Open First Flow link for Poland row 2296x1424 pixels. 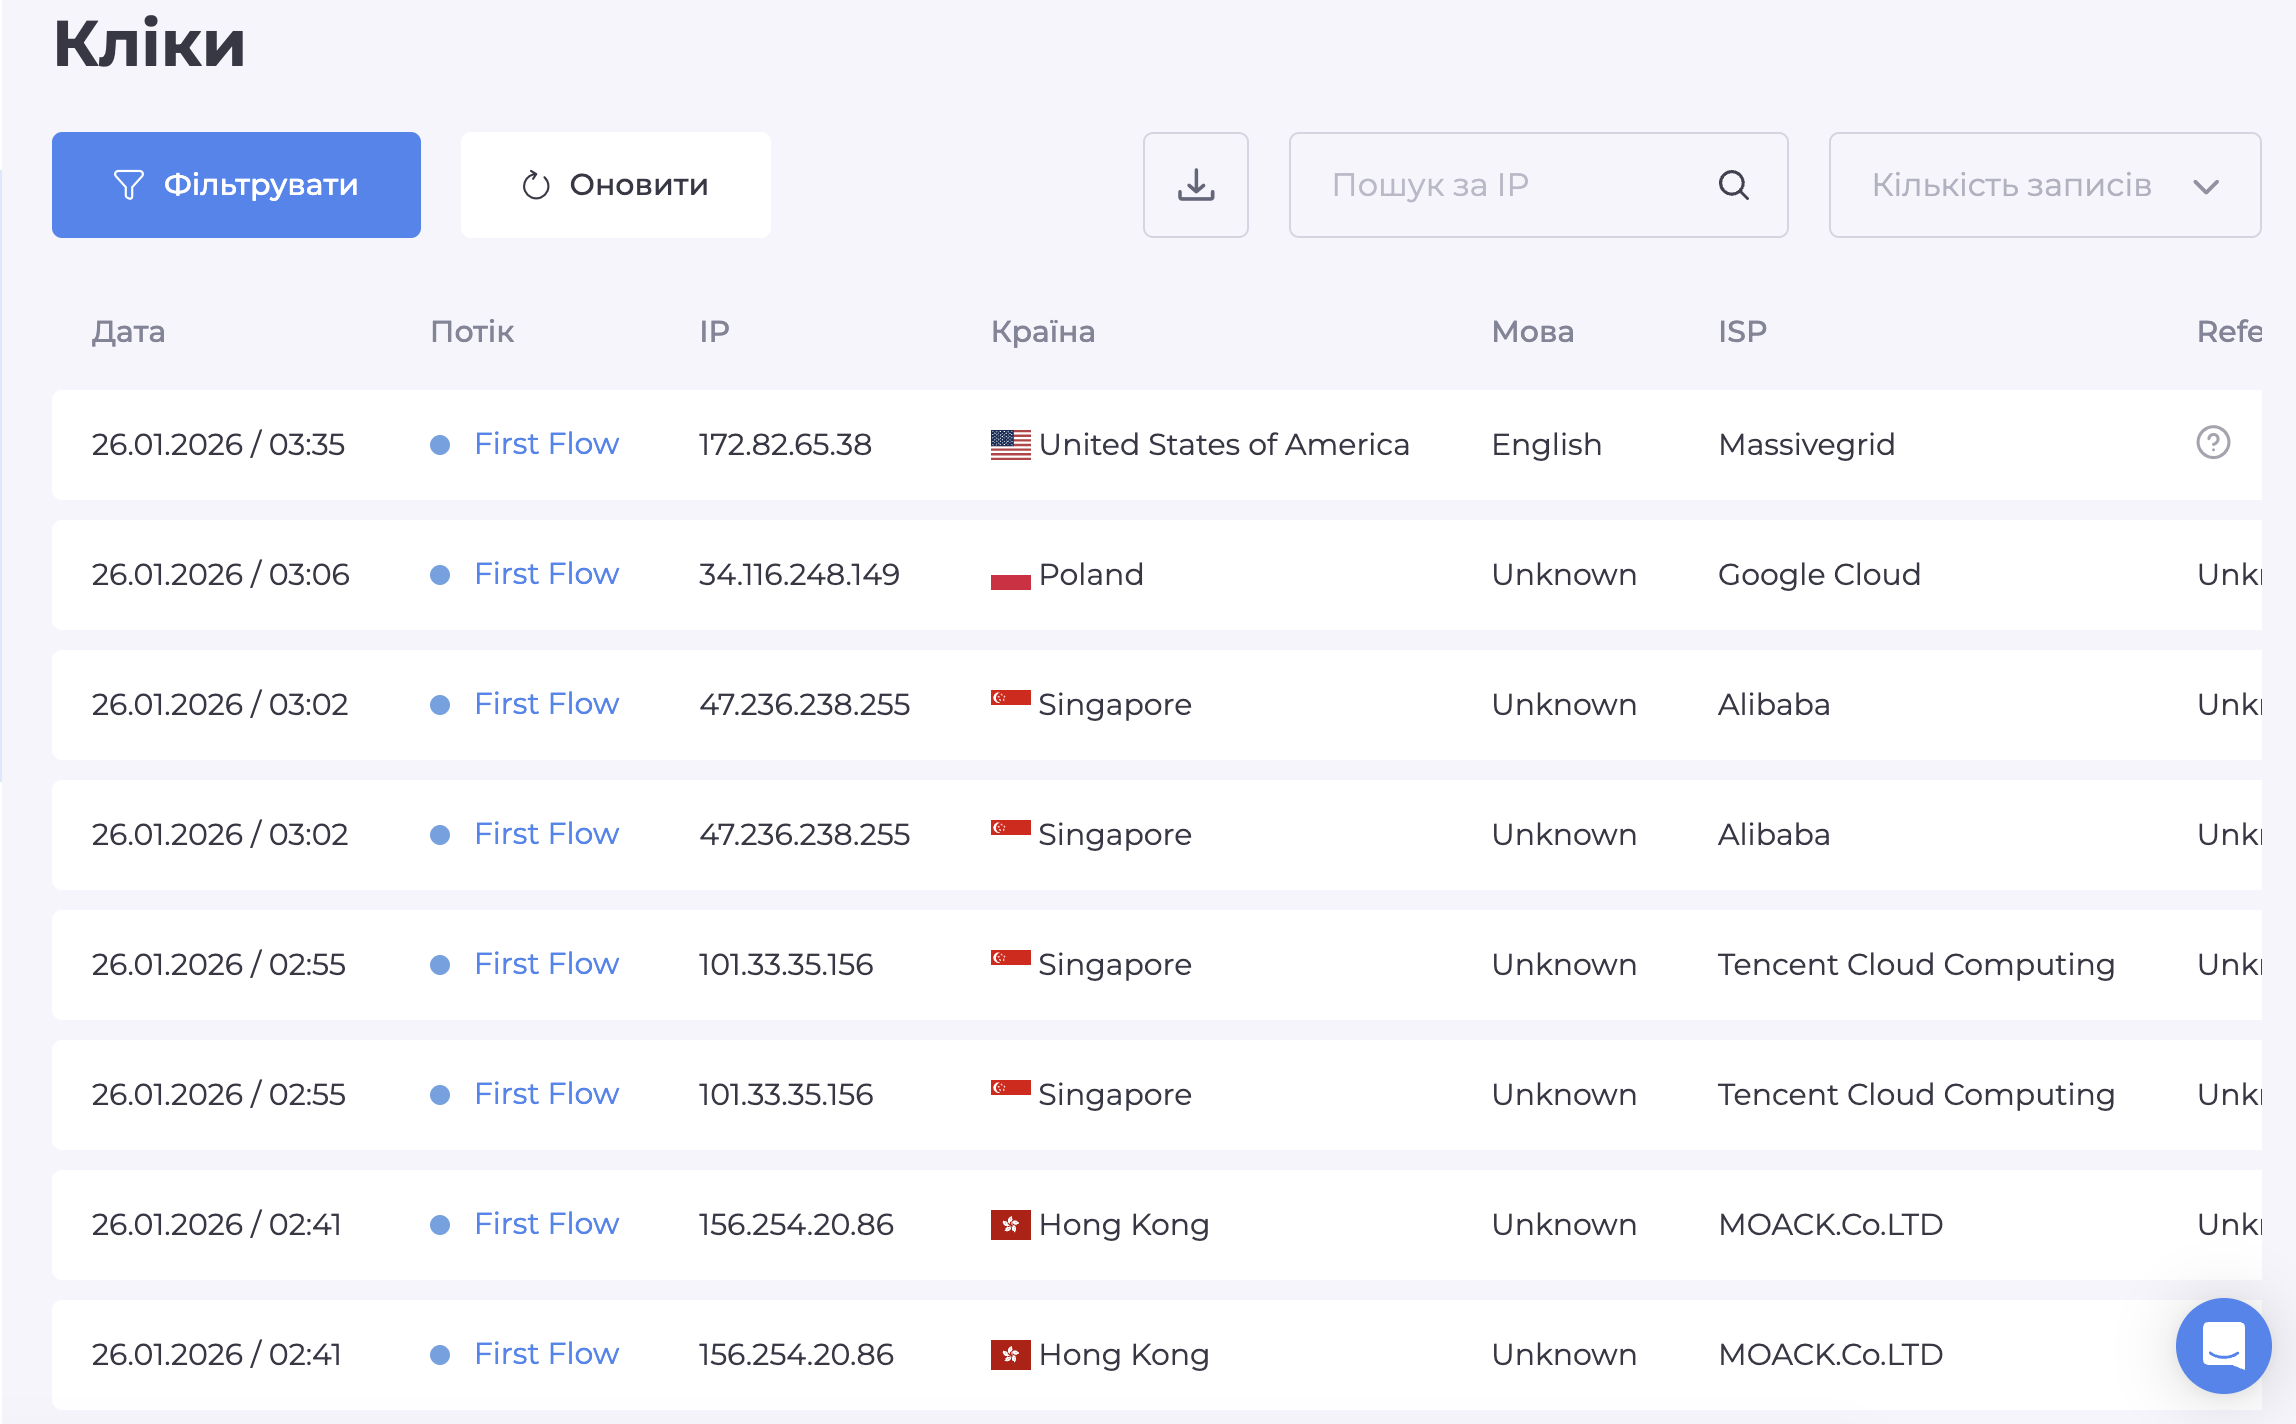click(546, 573)
